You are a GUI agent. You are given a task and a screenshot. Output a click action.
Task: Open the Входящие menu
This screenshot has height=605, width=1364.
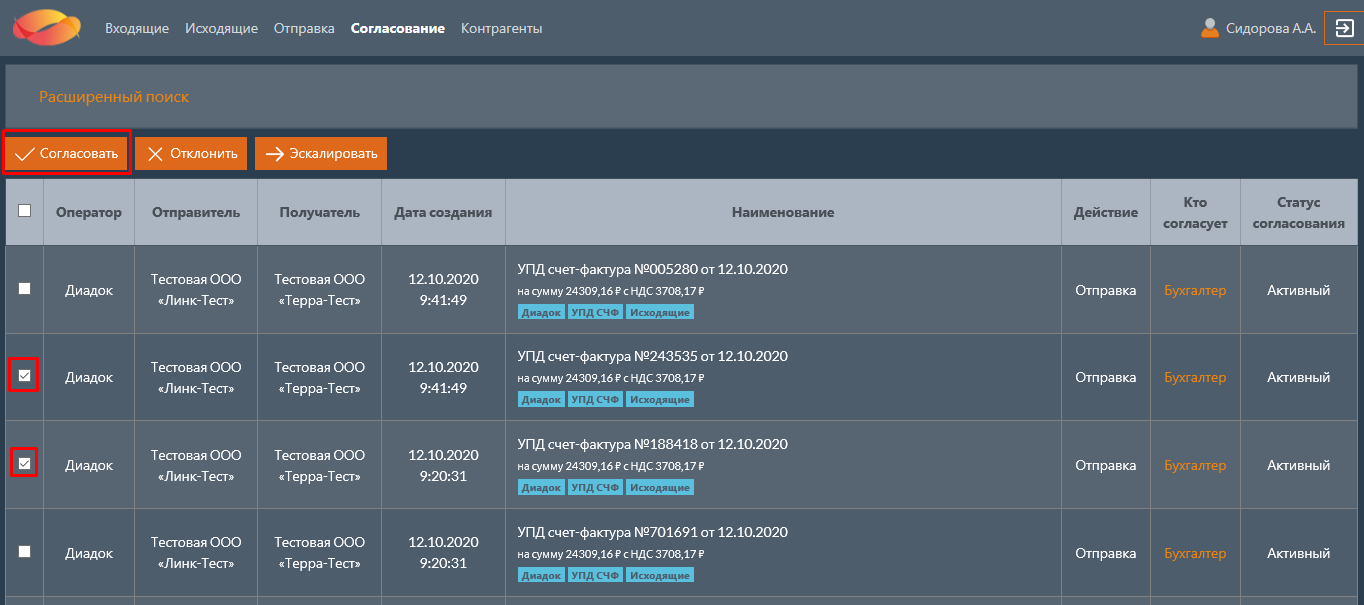[137, 28]
